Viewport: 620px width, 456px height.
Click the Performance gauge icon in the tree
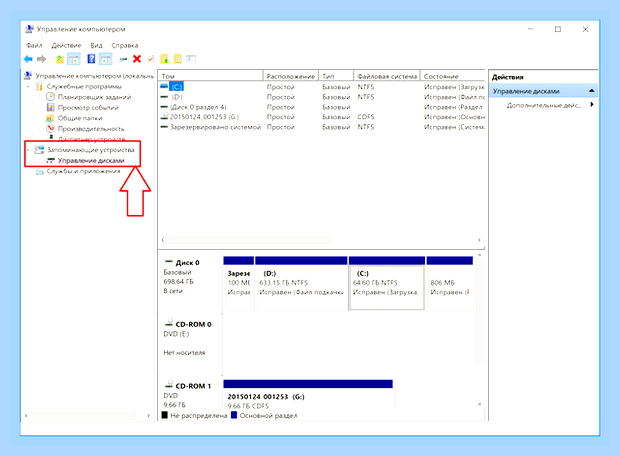(50, 128)
